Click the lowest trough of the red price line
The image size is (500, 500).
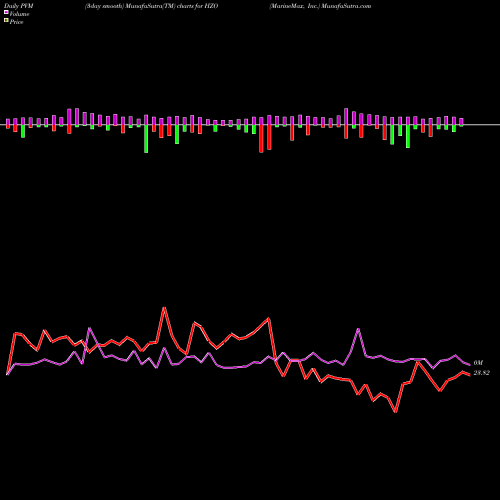396,412
